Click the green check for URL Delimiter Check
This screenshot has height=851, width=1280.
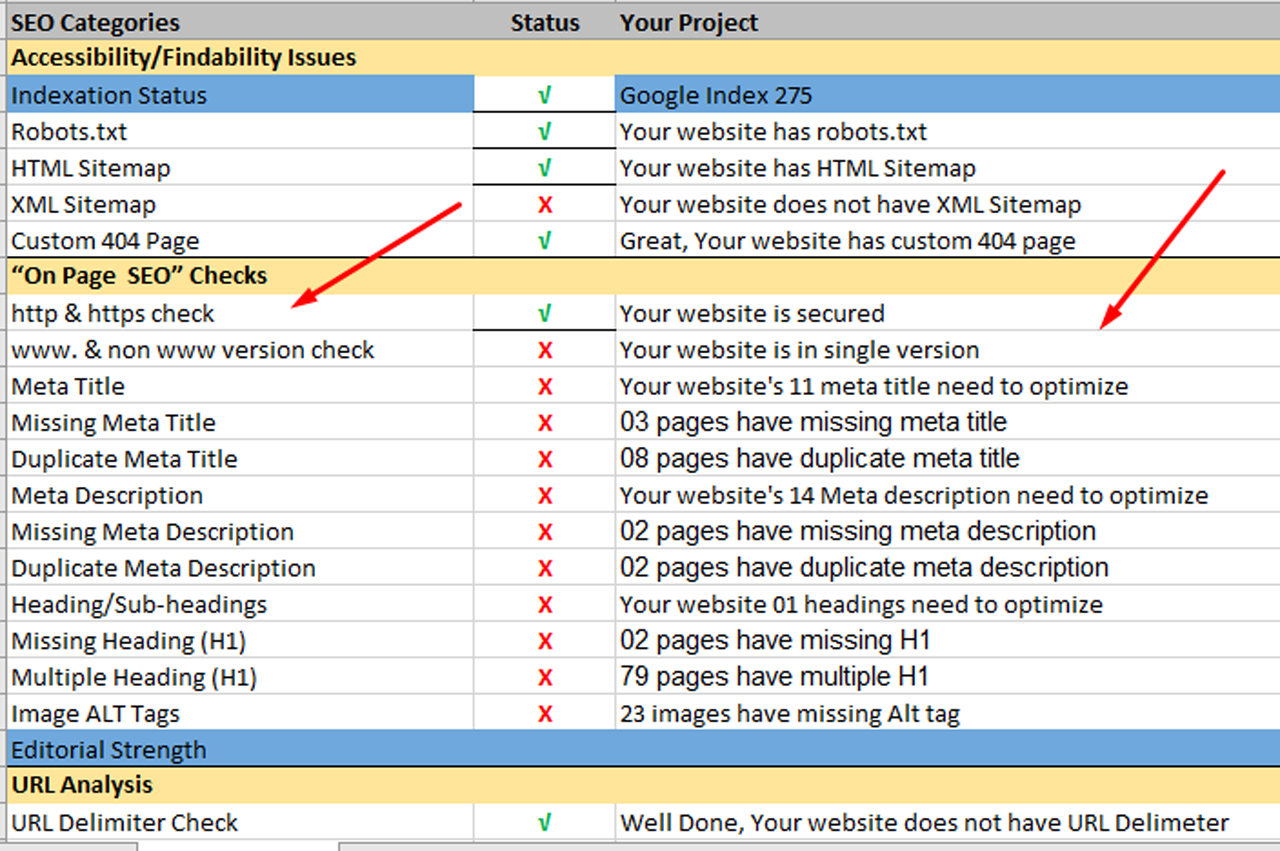(x=545, y=823)
